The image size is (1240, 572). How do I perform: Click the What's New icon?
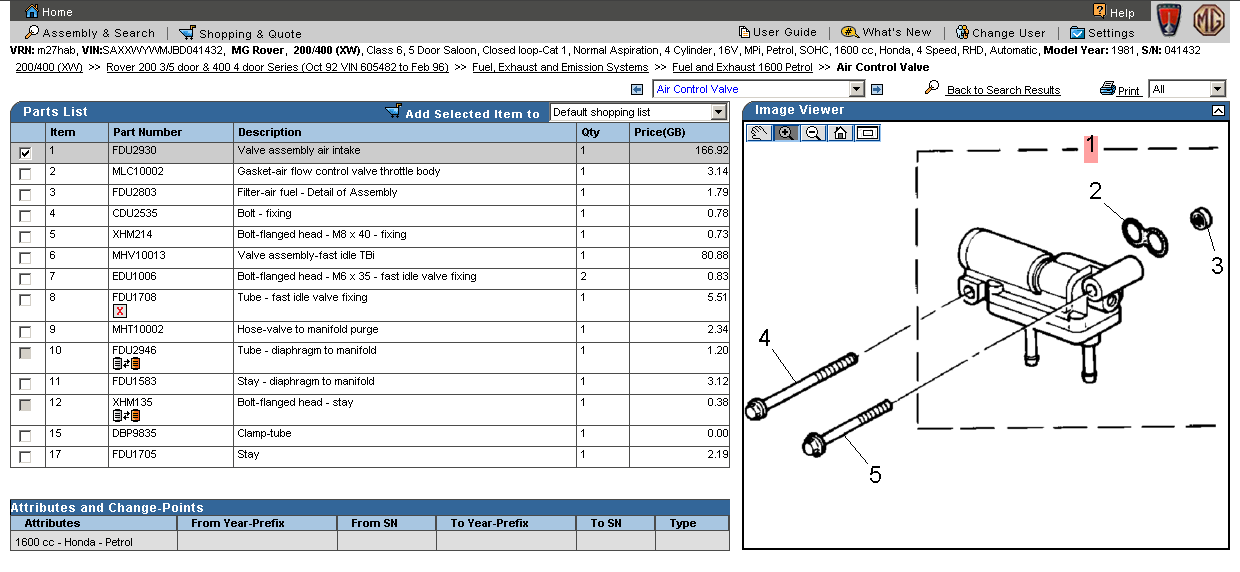pos(850,33)
